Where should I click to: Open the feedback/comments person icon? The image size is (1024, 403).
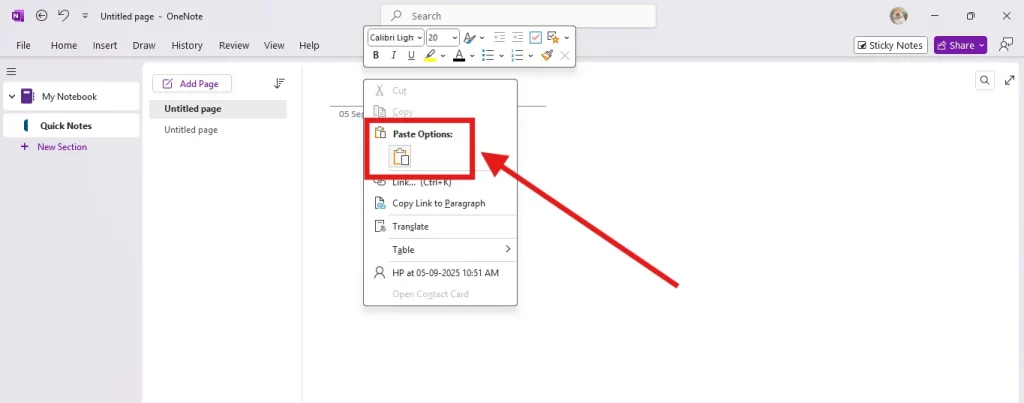(x=1006, y=44)
